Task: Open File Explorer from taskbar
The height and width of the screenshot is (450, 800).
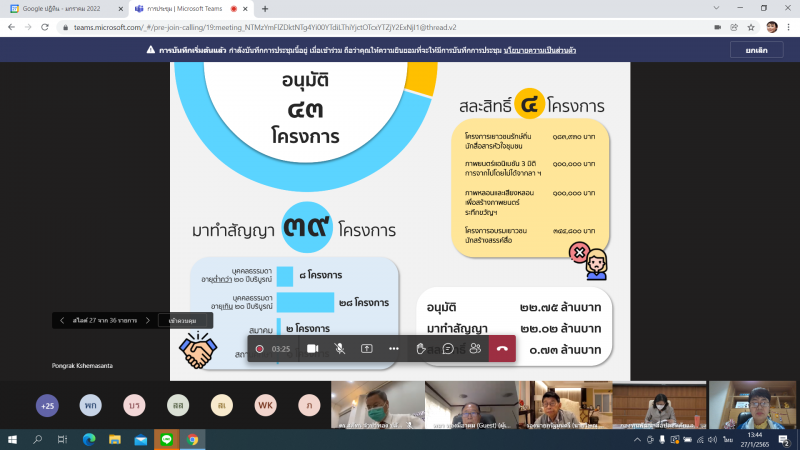Action: (x=115, y=439)
